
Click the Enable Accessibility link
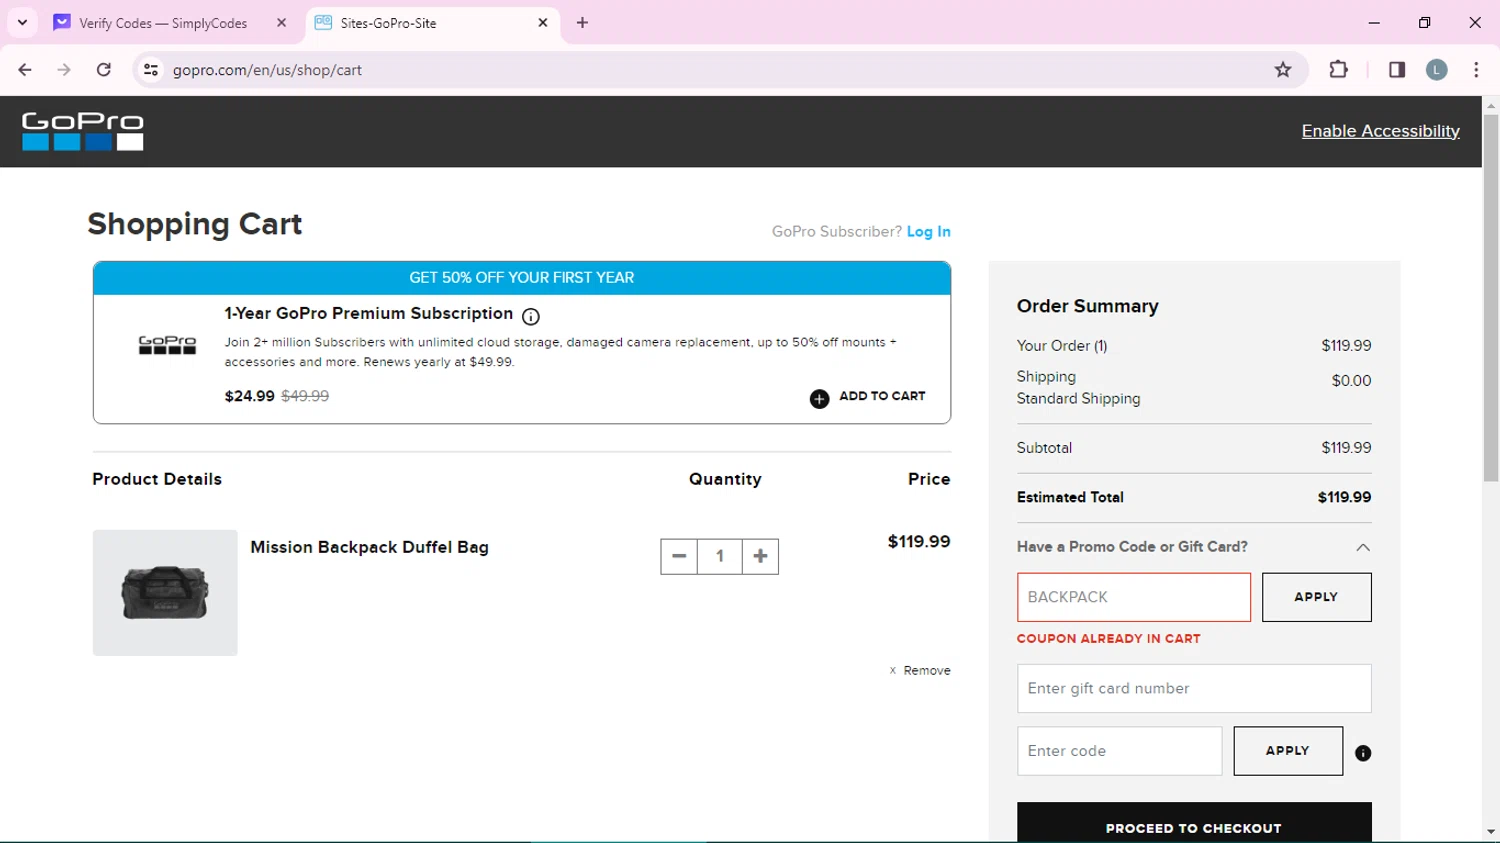pos(1380,131)
